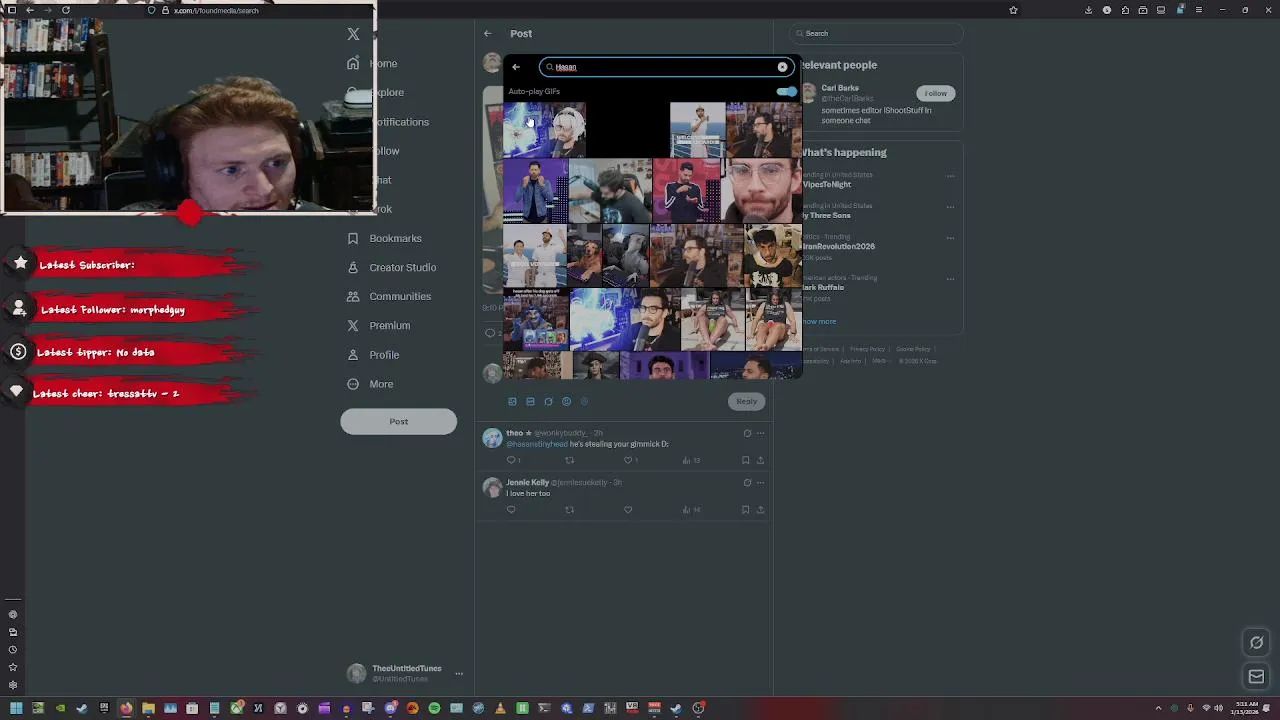
Task: Open the Messages floating button
Action: 1257,677
